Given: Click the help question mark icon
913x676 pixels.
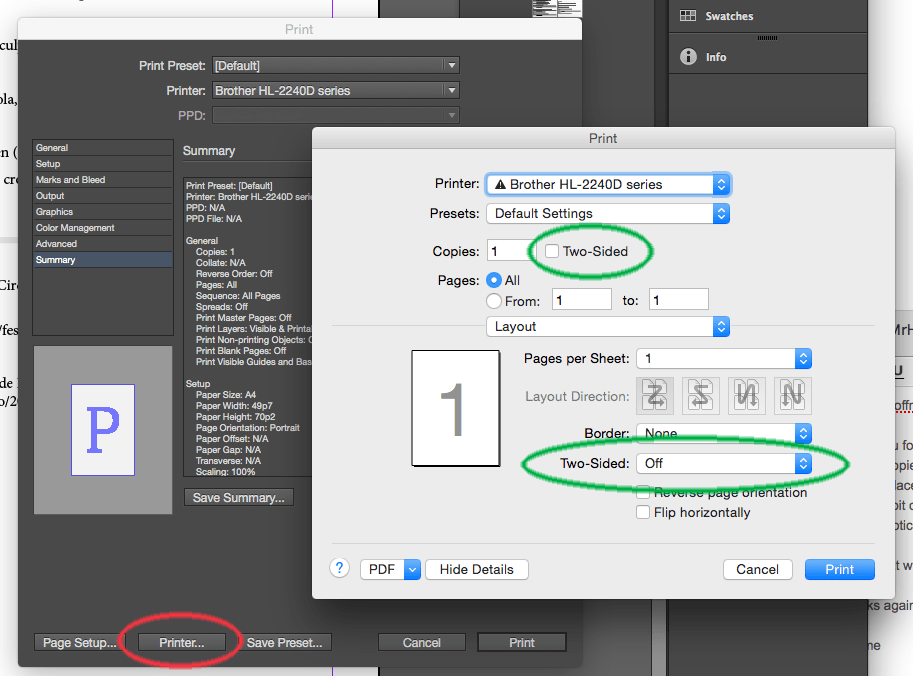Looking at the screenshot, I should coord(339,568).
